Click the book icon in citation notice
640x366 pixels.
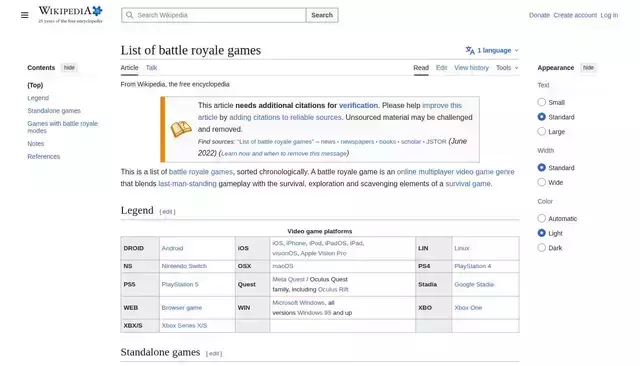click(181, 129)
